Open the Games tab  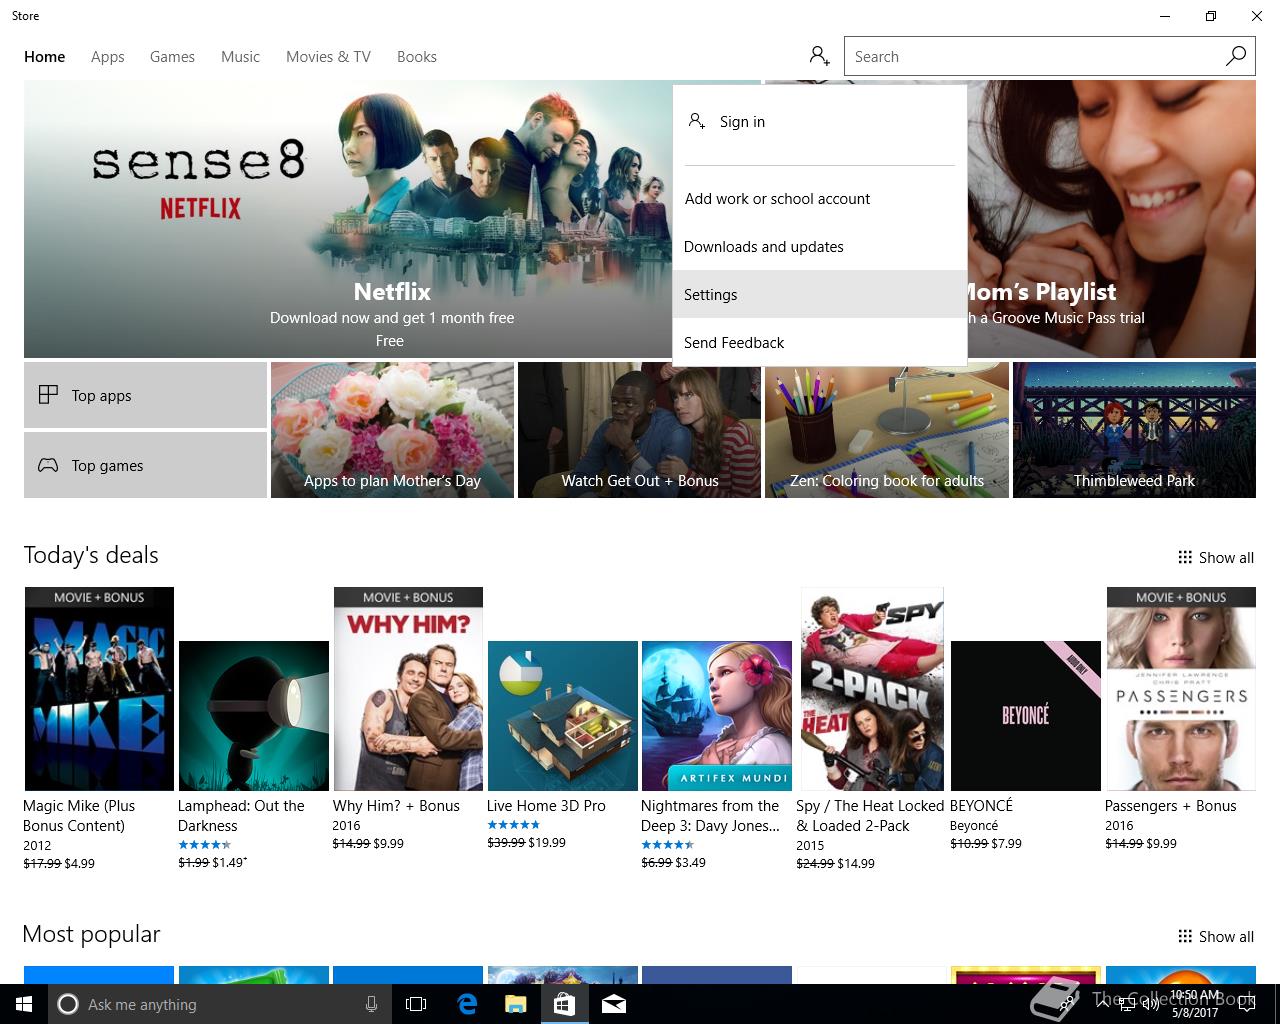pos(172,57)
